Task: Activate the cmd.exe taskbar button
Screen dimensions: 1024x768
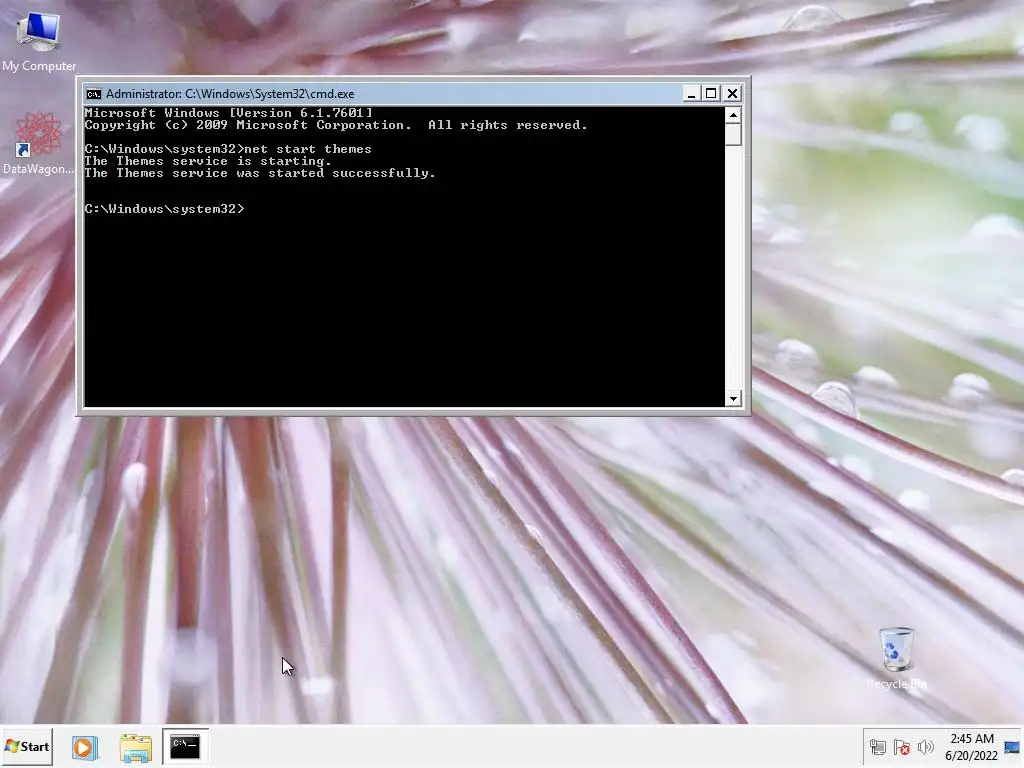Action: [x=185, y=746]
